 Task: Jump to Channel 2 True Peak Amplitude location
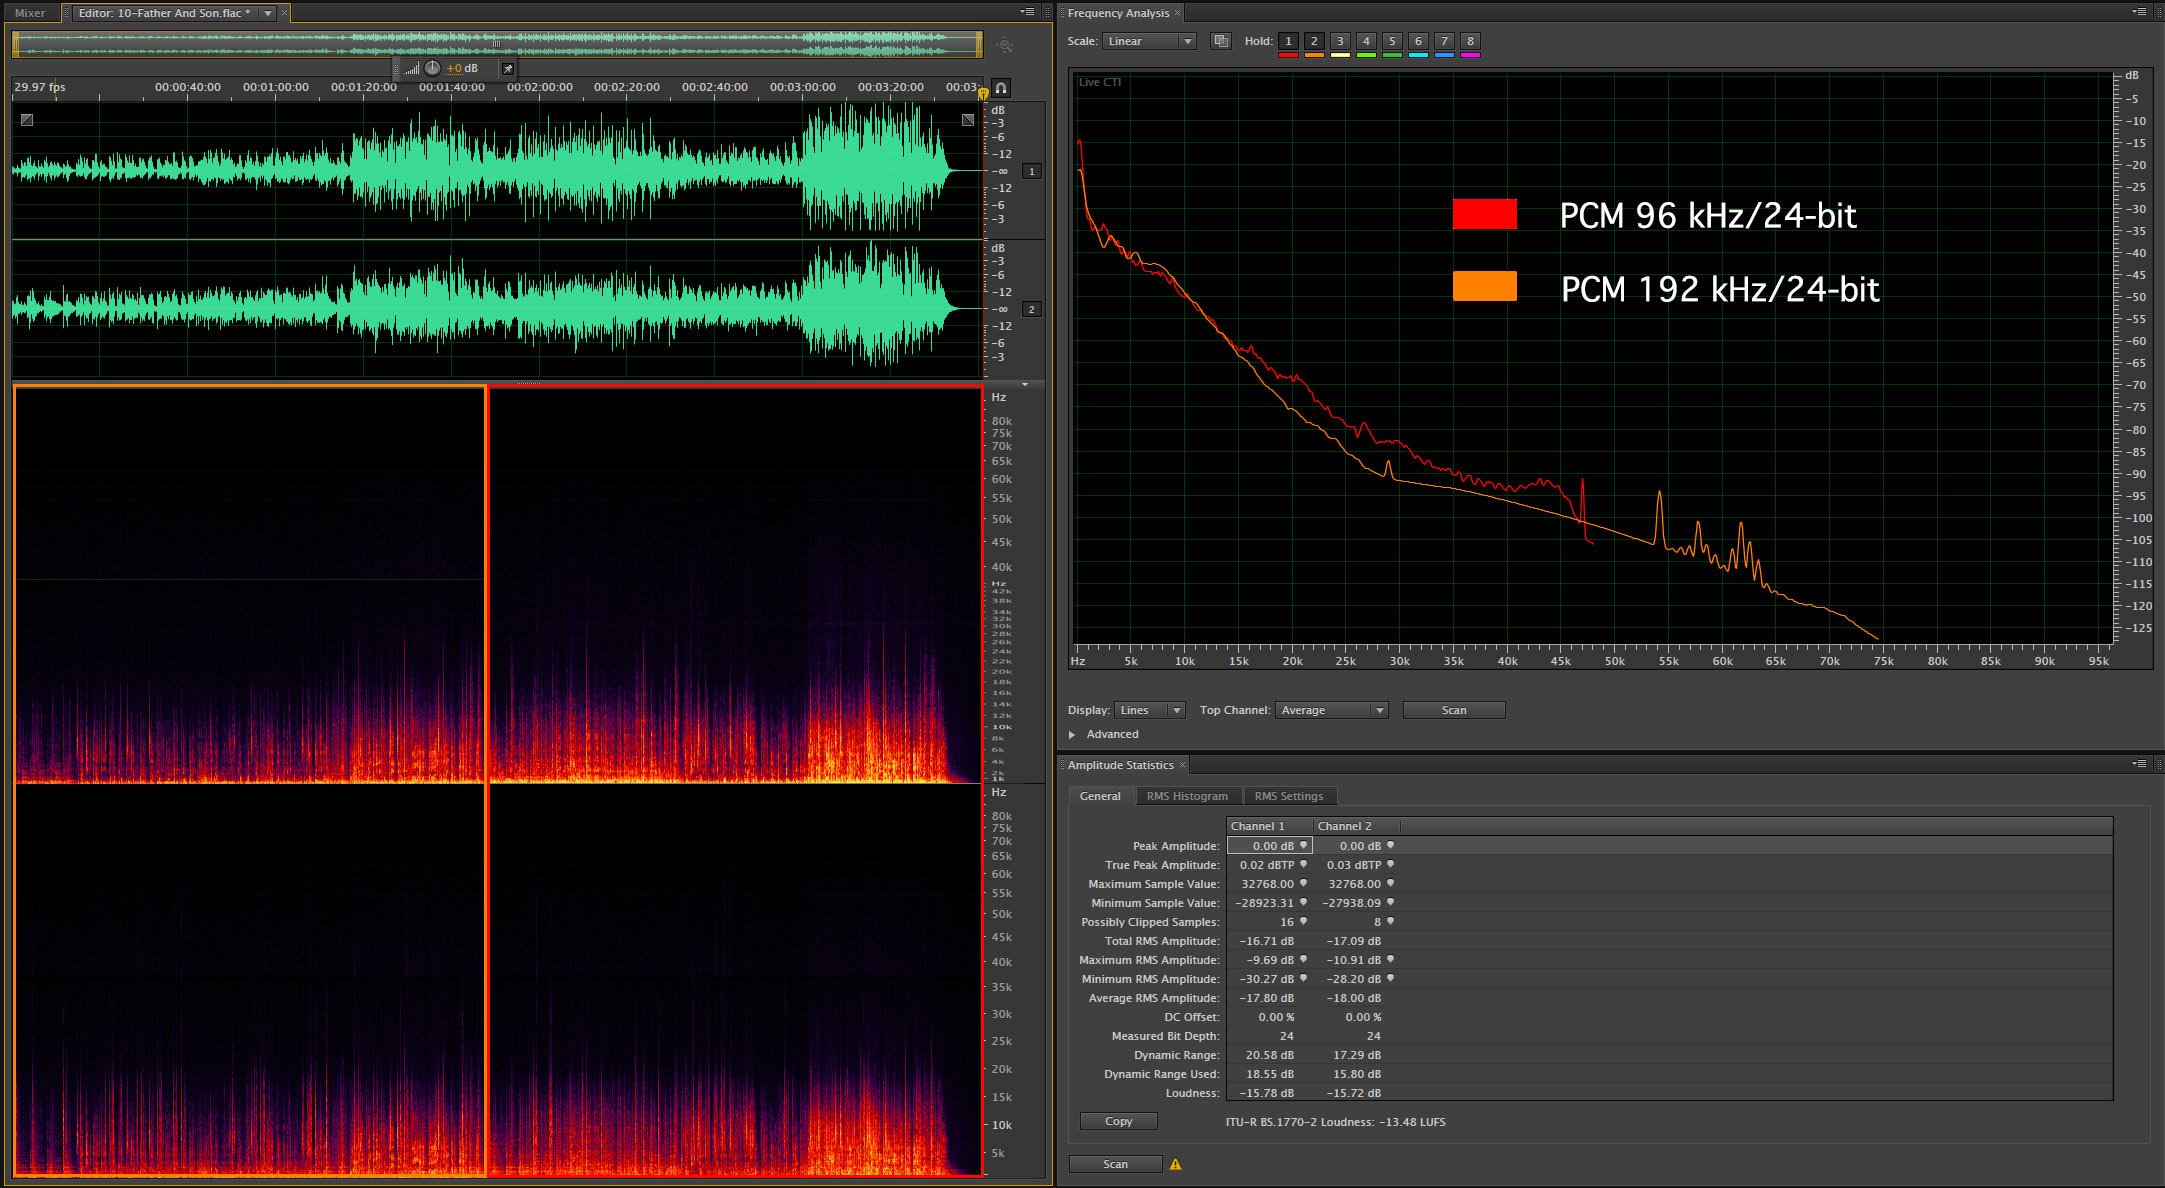coord(1390,864)
